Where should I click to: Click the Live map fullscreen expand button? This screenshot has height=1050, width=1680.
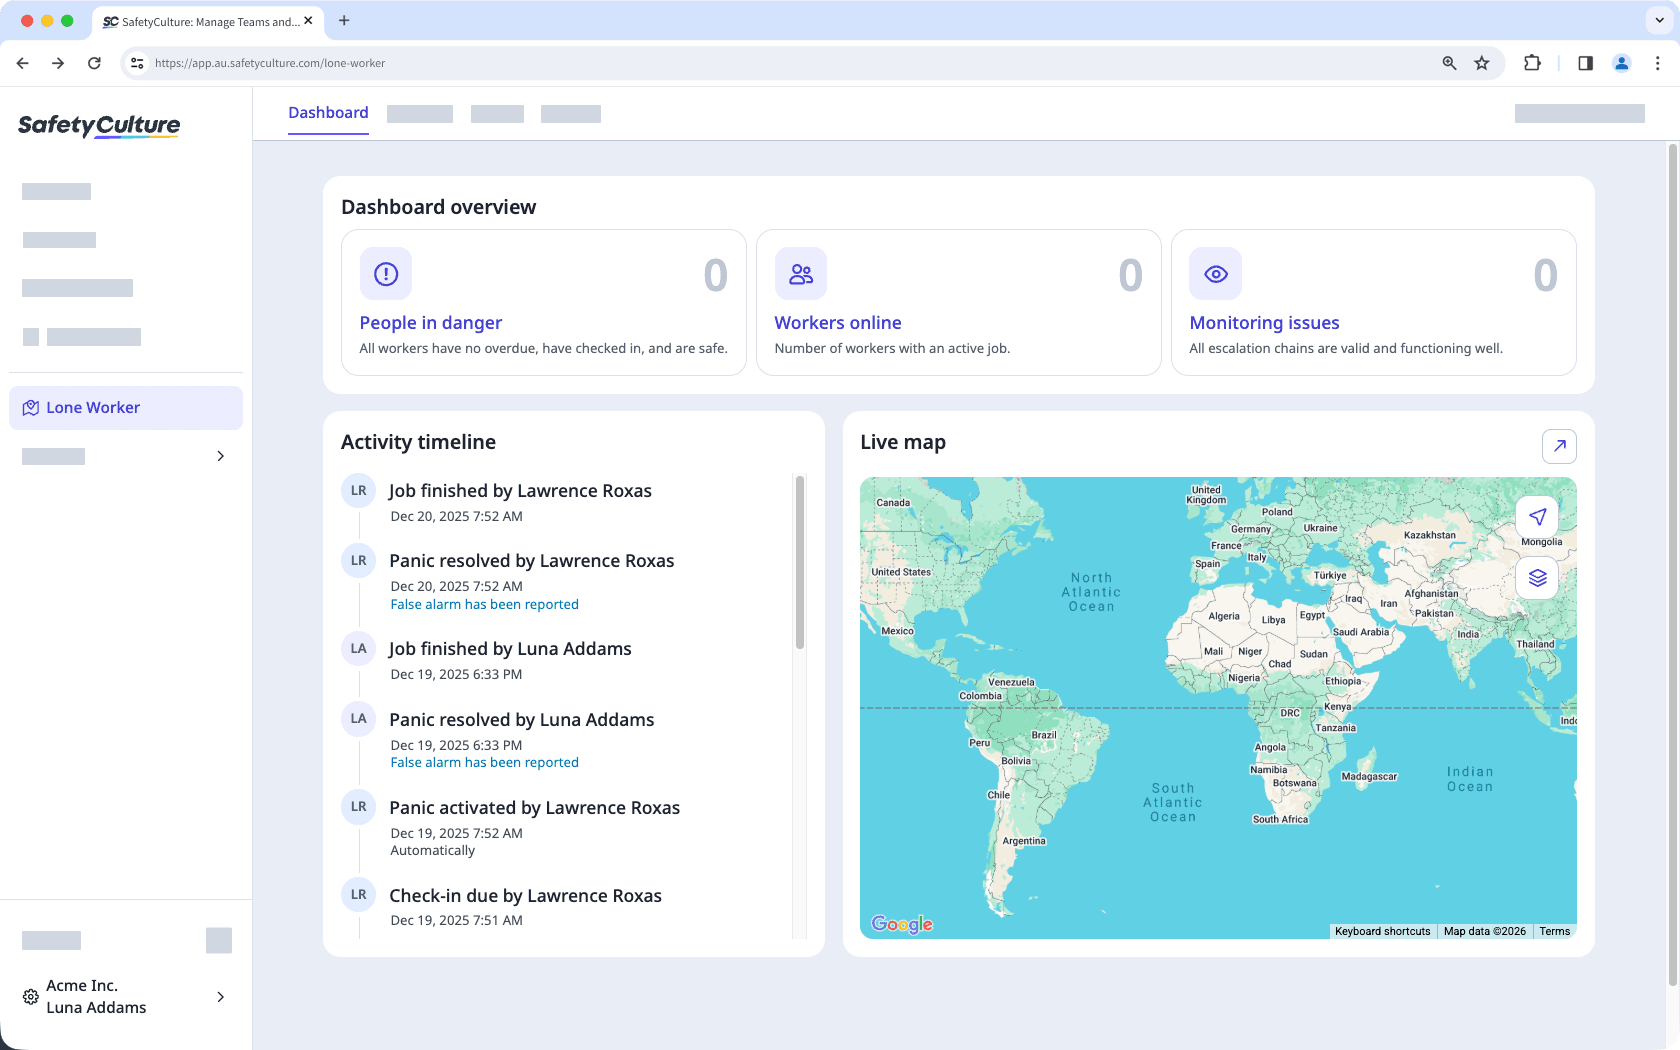tap(1559, 446)
